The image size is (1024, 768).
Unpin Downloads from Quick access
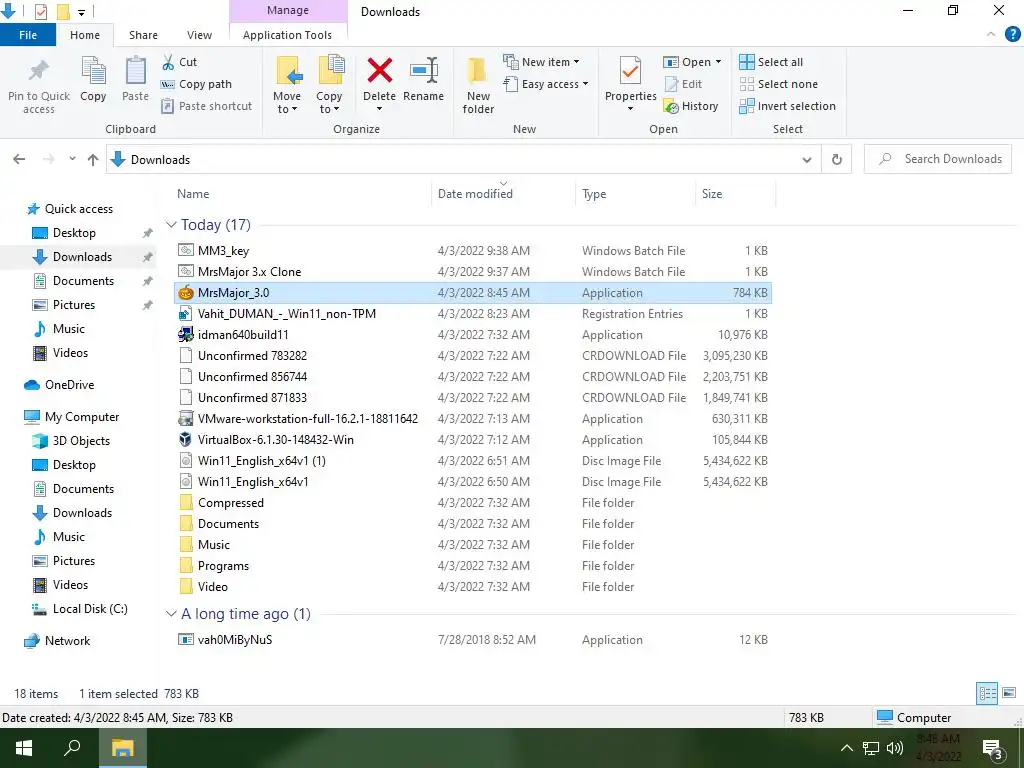(148, 257)
